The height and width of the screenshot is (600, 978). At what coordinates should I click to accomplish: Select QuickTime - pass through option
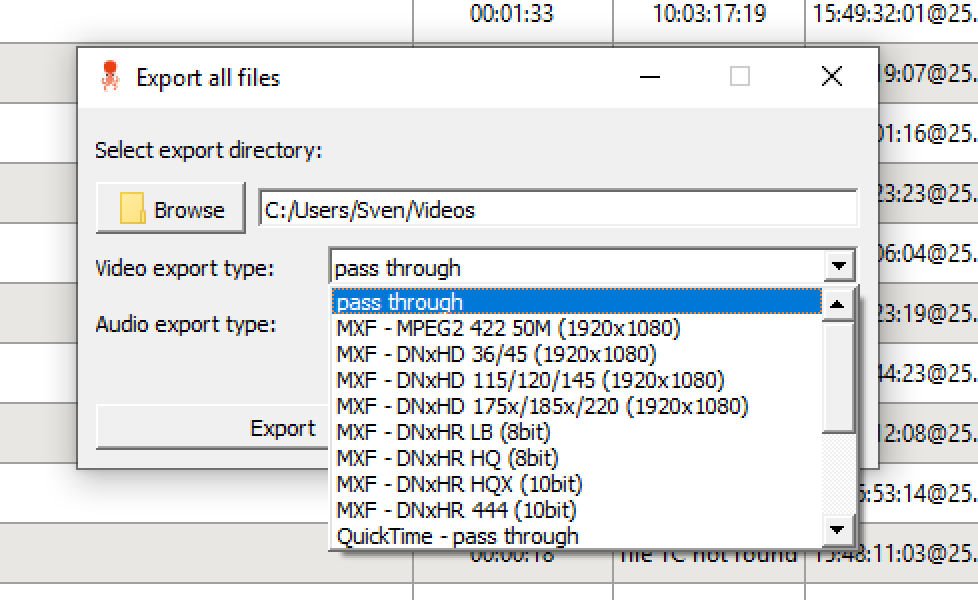457,536
